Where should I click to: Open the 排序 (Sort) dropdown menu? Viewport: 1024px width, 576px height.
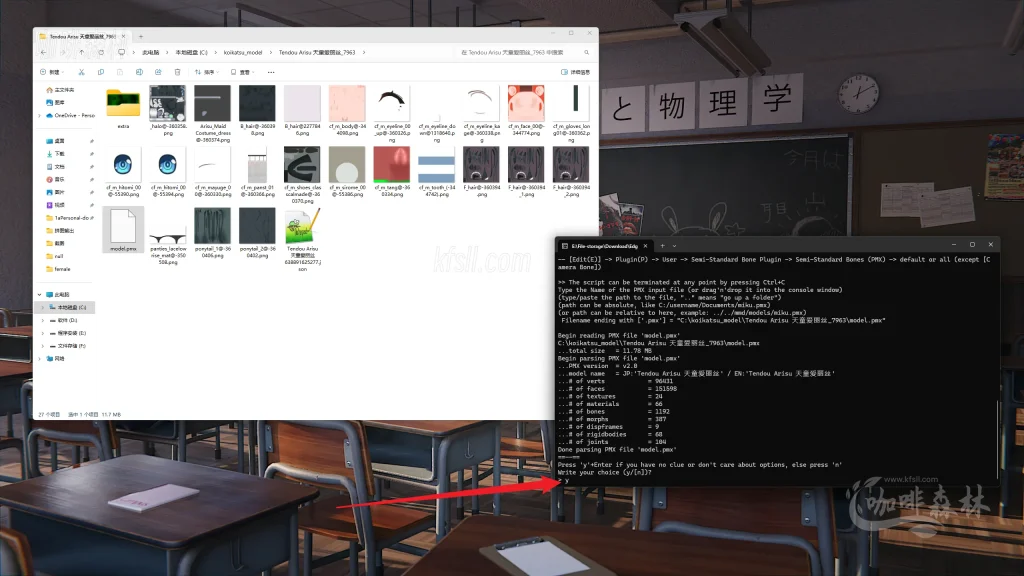click(x=205, y=72)
